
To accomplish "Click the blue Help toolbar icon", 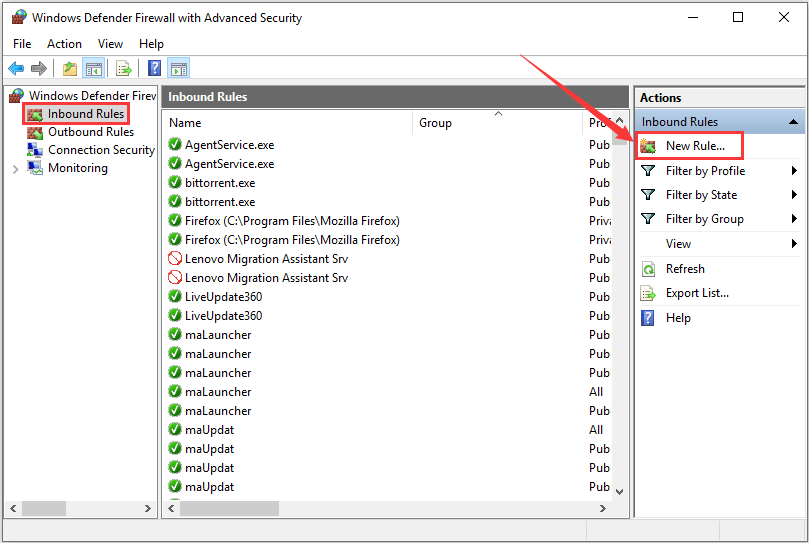I will [x=154, y=68].
